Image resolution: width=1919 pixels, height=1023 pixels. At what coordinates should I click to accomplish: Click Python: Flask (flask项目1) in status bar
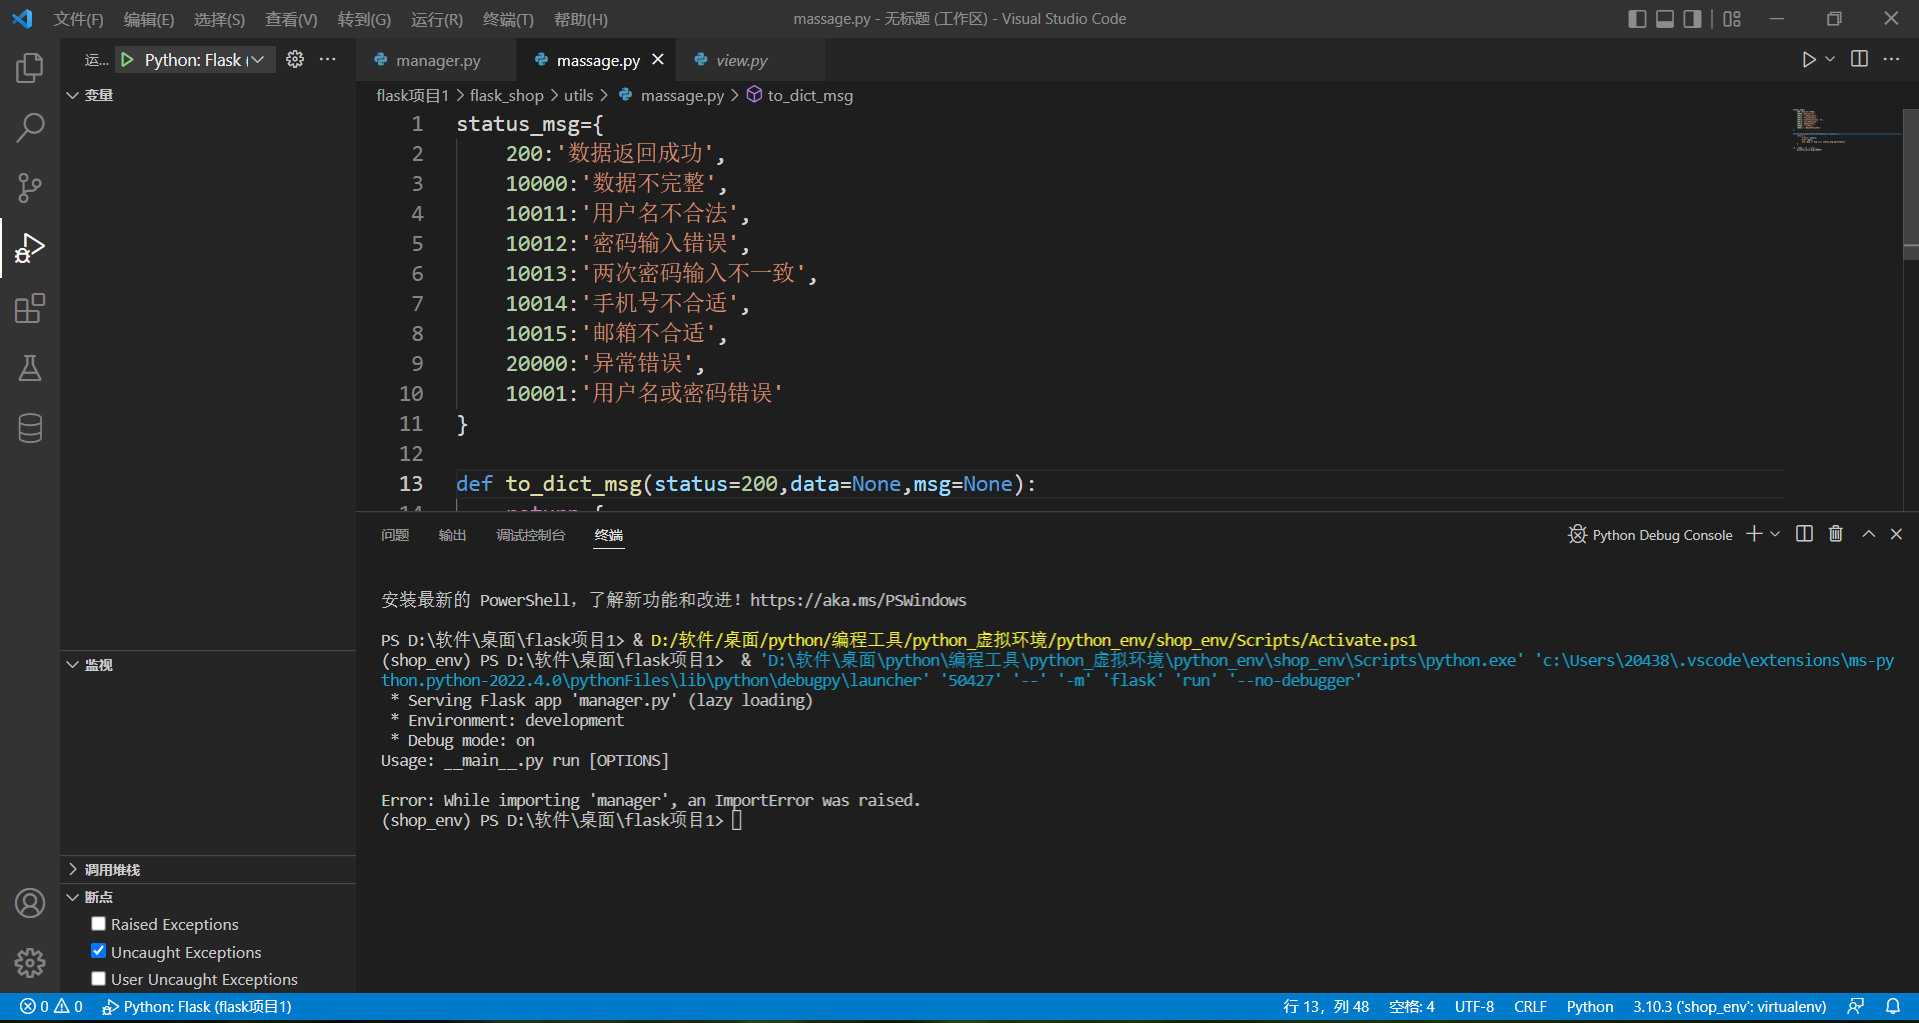click(x=197, y=1006)
